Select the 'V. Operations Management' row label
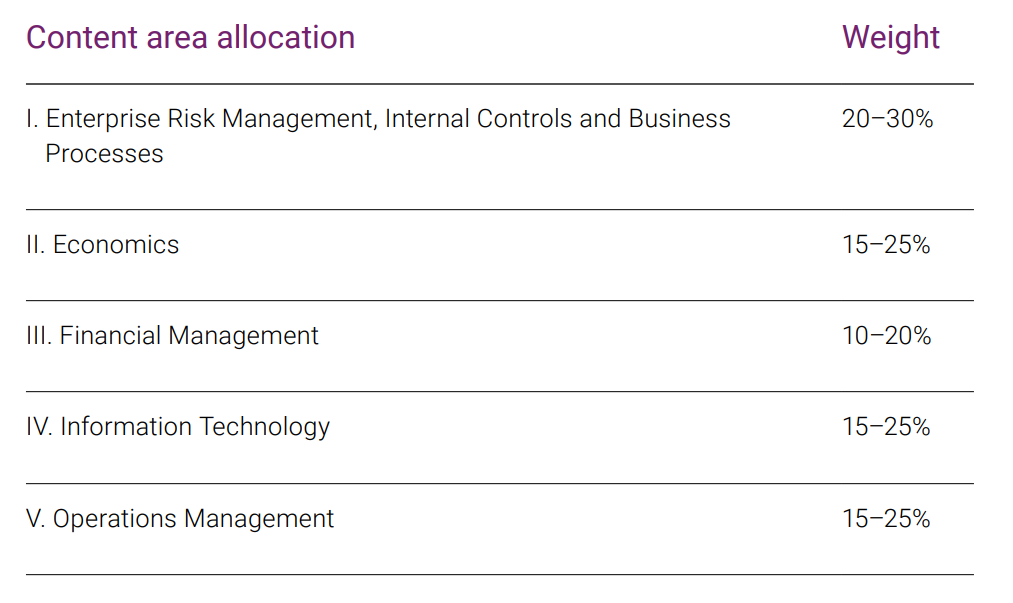 pos(180,519)
